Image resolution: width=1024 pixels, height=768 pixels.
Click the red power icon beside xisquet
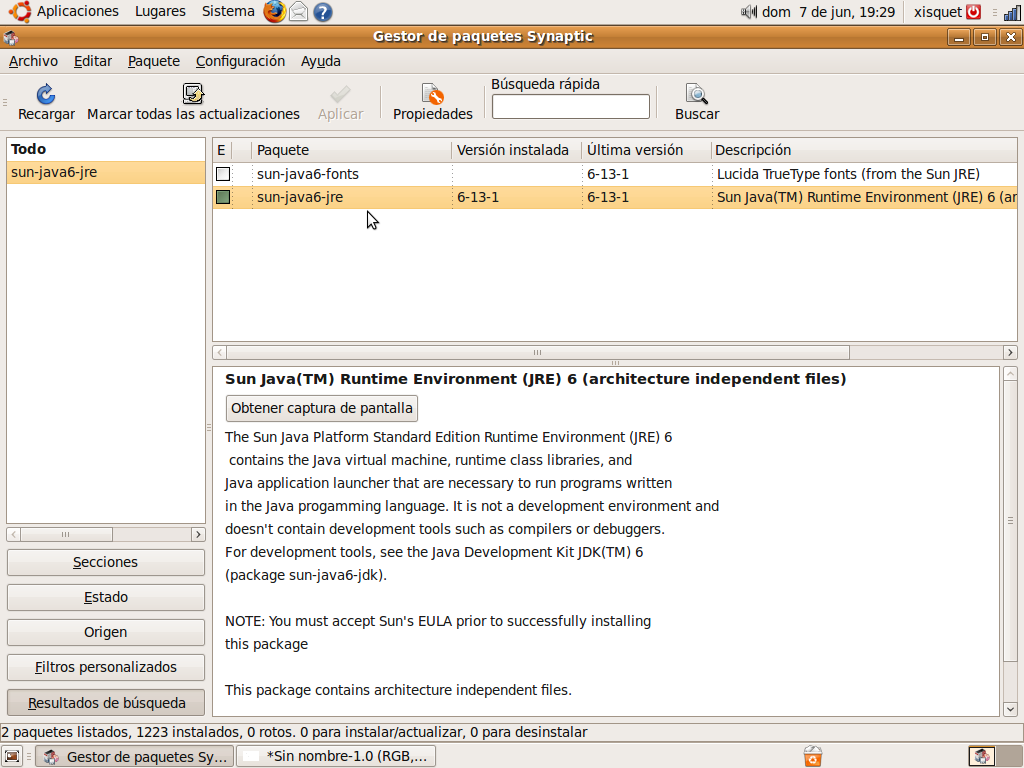974,12
